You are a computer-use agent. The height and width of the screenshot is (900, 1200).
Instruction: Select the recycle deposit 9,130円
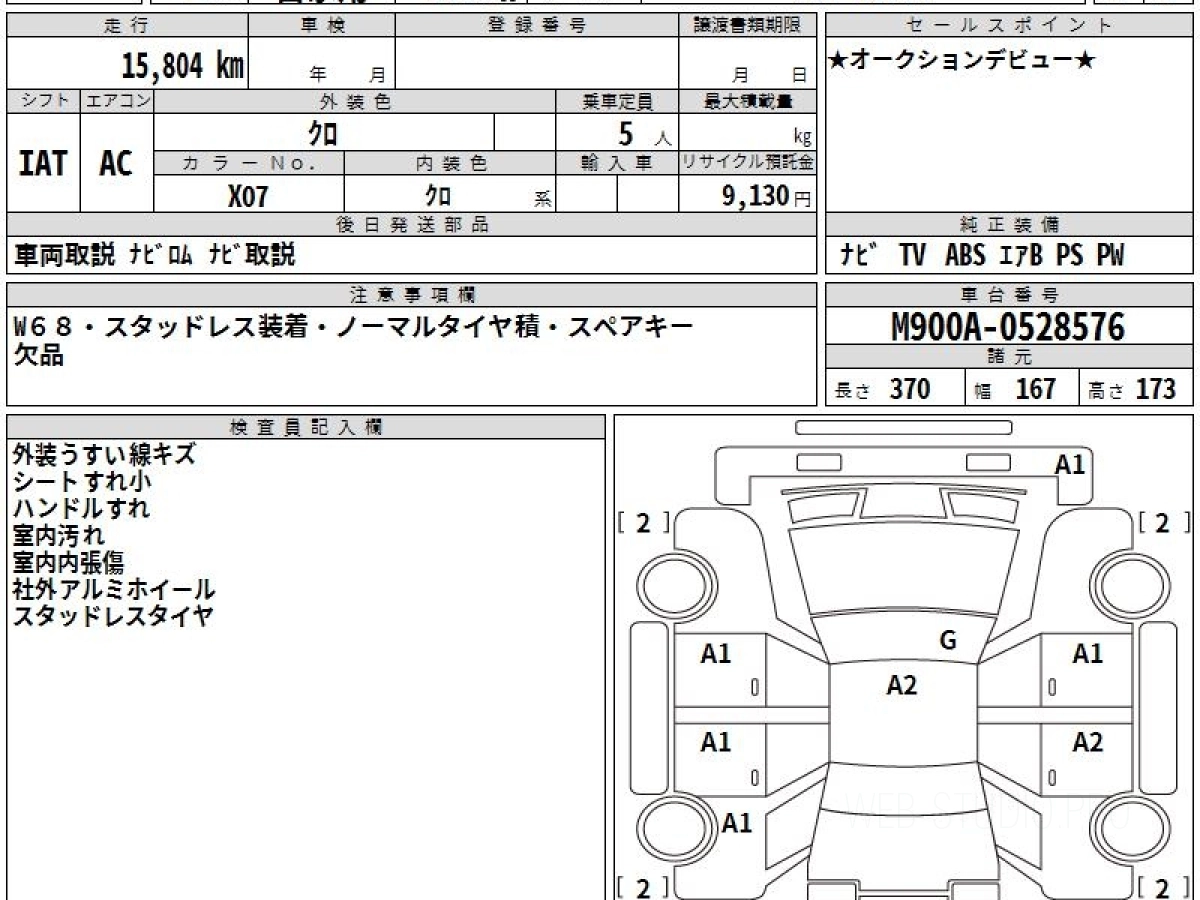[x=767, y=196]
